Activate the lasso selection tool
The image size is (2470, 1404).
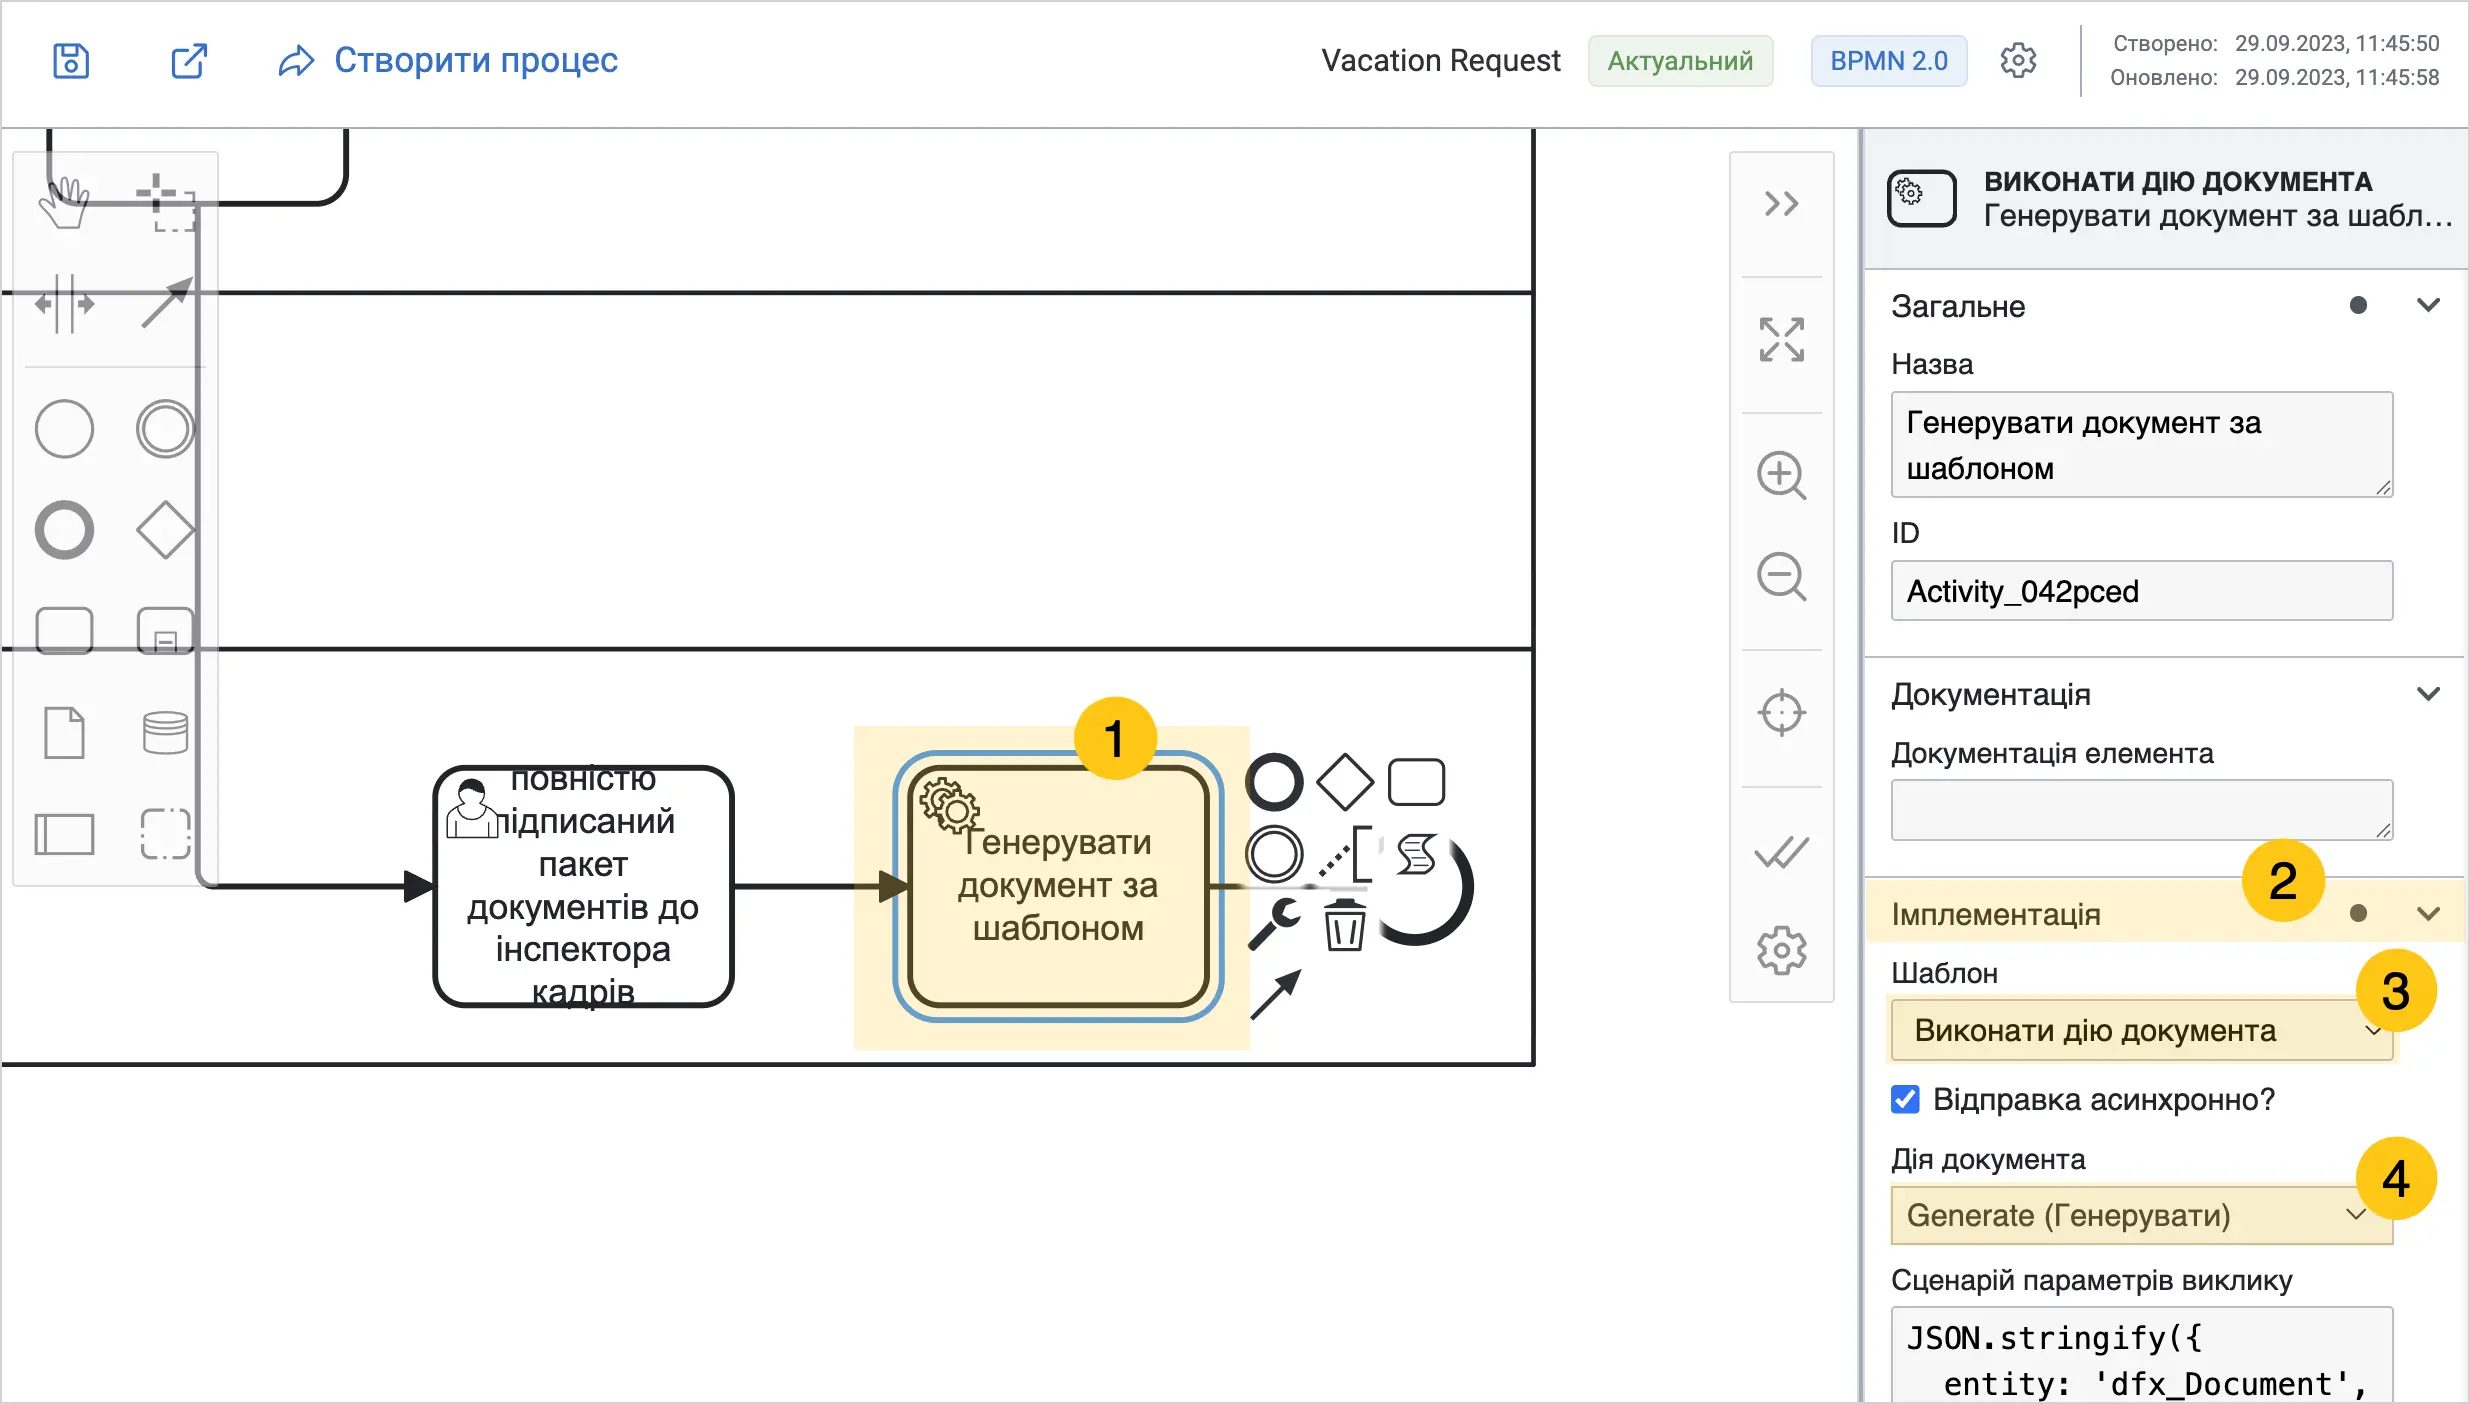(x=165, y=203)
